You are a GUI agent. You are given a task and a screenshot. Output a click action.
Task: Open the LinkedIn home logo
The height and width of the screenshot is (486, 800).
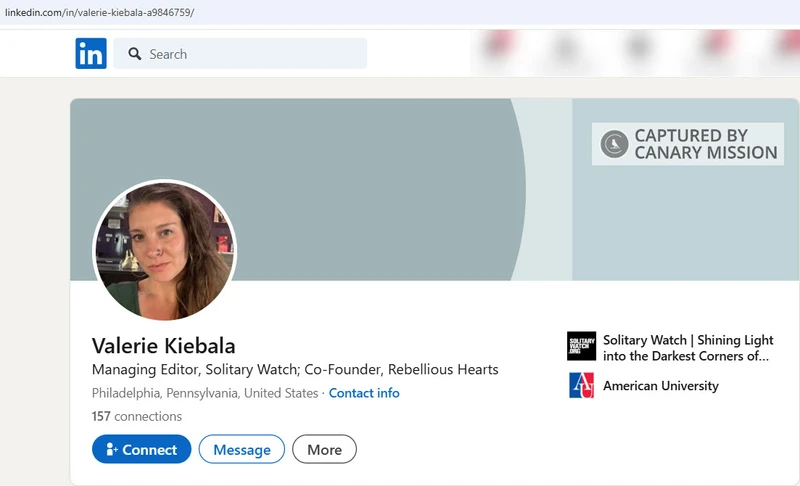coord(91,53)
